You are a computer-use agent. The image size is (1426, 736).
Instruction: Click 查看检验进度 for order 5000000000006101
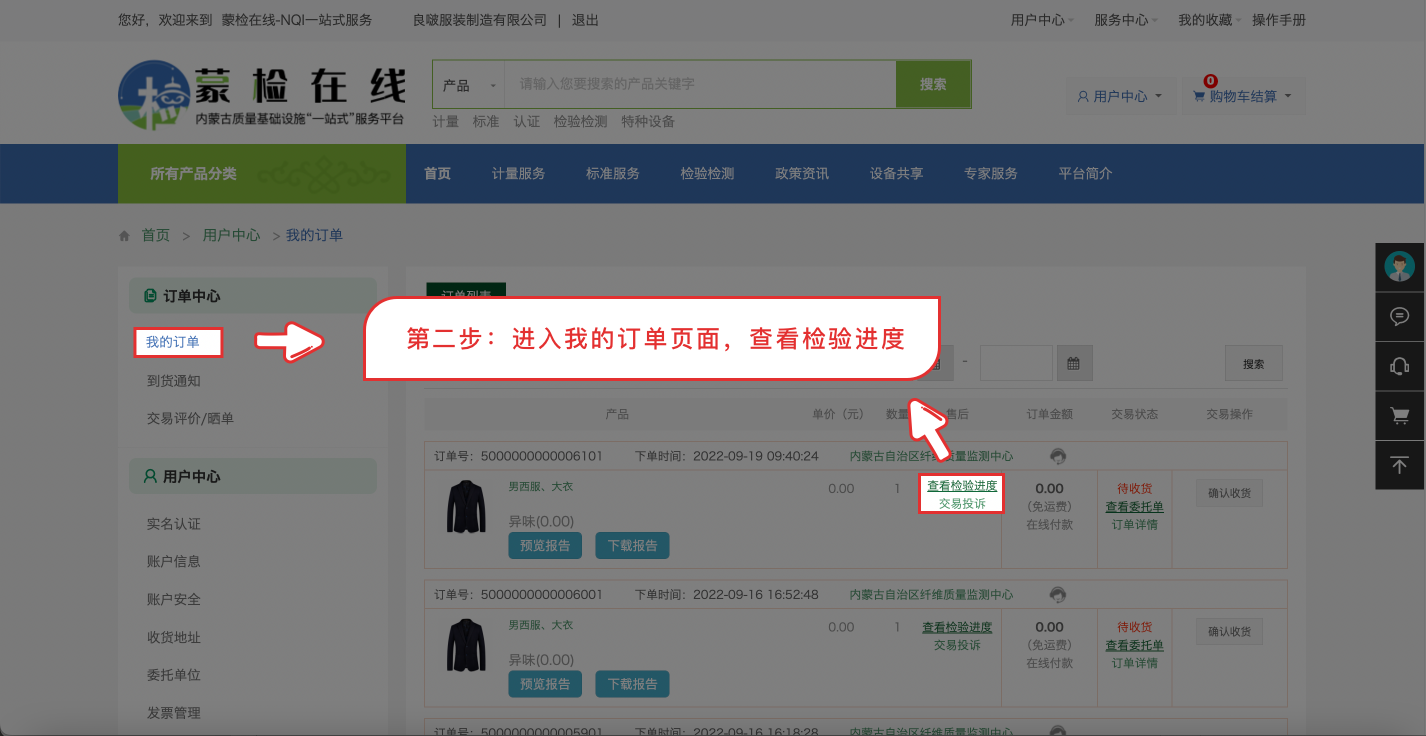pos(962,486)
